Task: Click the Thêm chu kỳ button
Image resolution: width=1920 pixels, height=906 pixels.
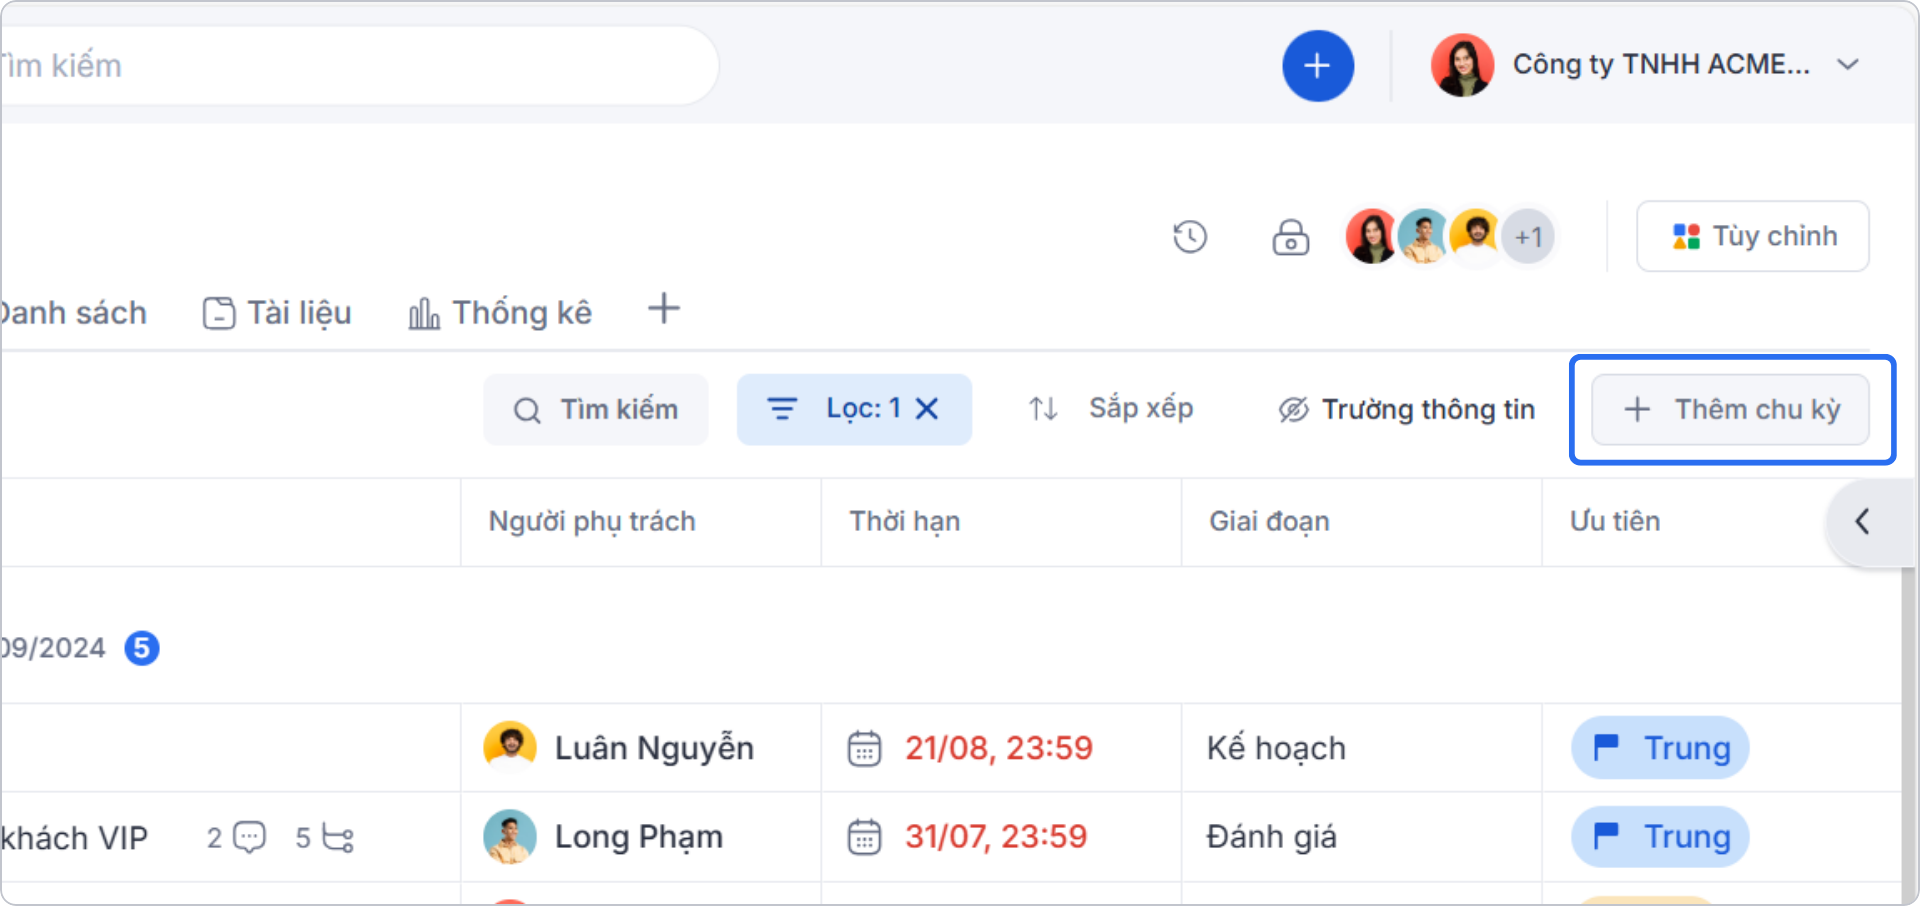Action: point(1731,409)
